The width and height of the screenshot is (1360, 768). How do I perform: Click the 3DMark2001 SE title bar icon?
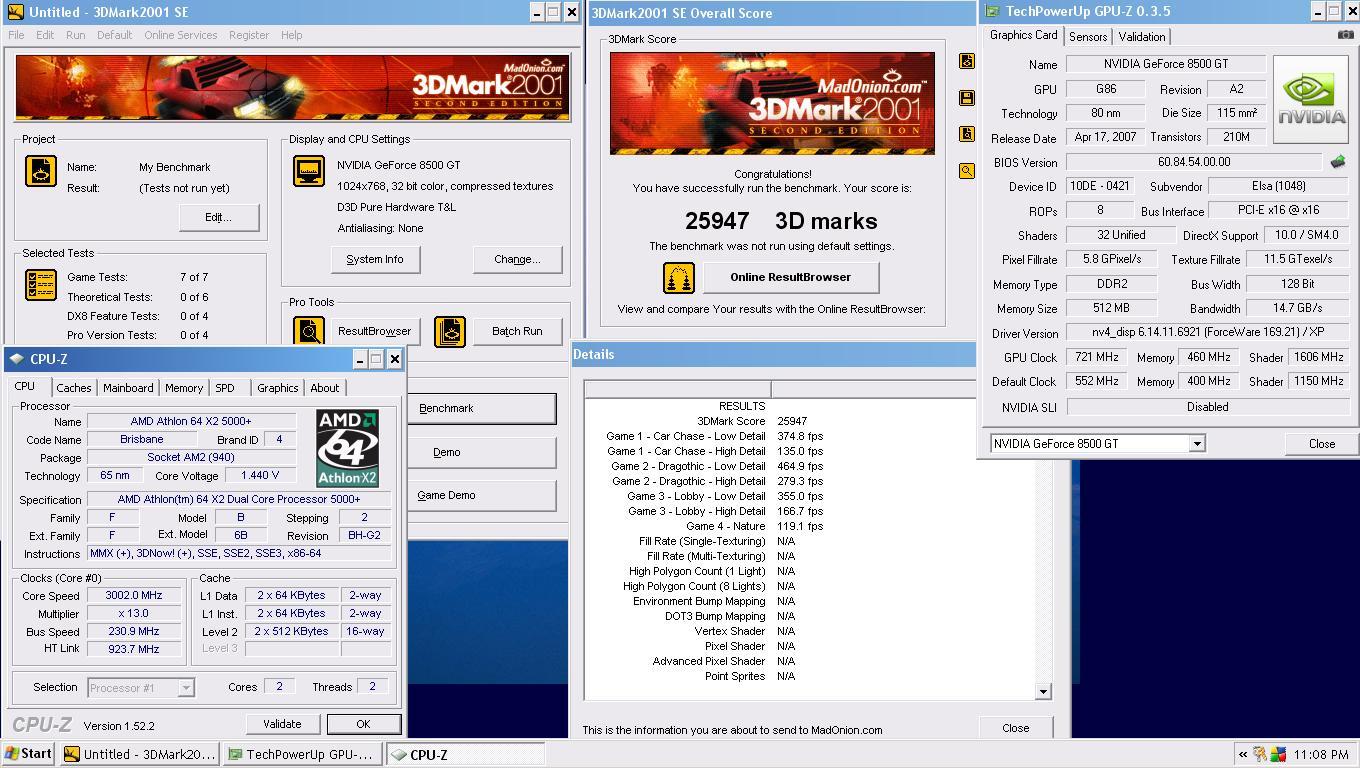(16, 12)
